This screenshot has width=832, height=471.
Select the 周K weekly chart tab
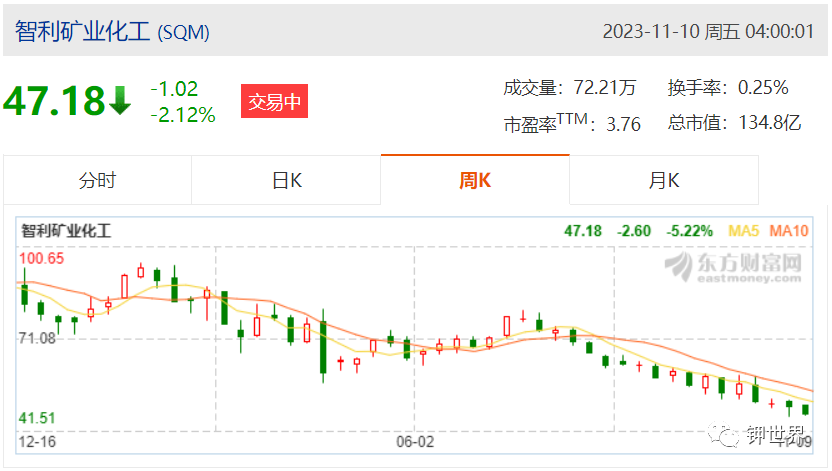[x=475, y=180]
